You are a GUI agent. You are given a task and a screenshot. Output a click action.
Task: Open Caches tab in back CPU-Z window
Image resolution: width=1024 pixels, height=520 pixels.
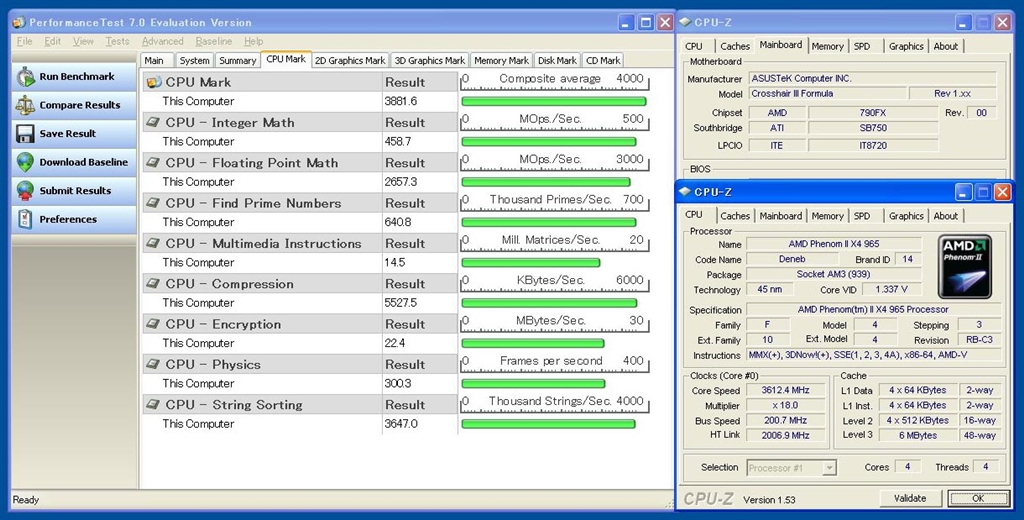pos(735,46)
